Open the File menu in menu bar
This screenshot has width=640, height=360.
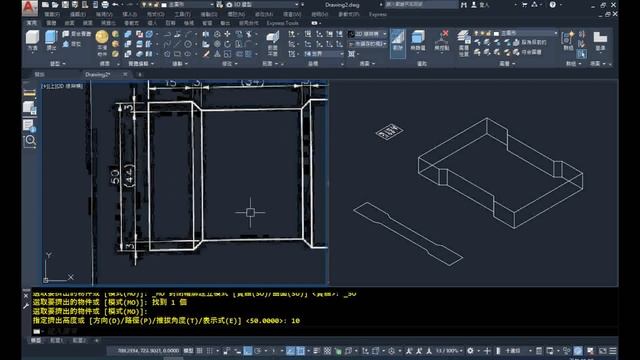tap(52, 14)
